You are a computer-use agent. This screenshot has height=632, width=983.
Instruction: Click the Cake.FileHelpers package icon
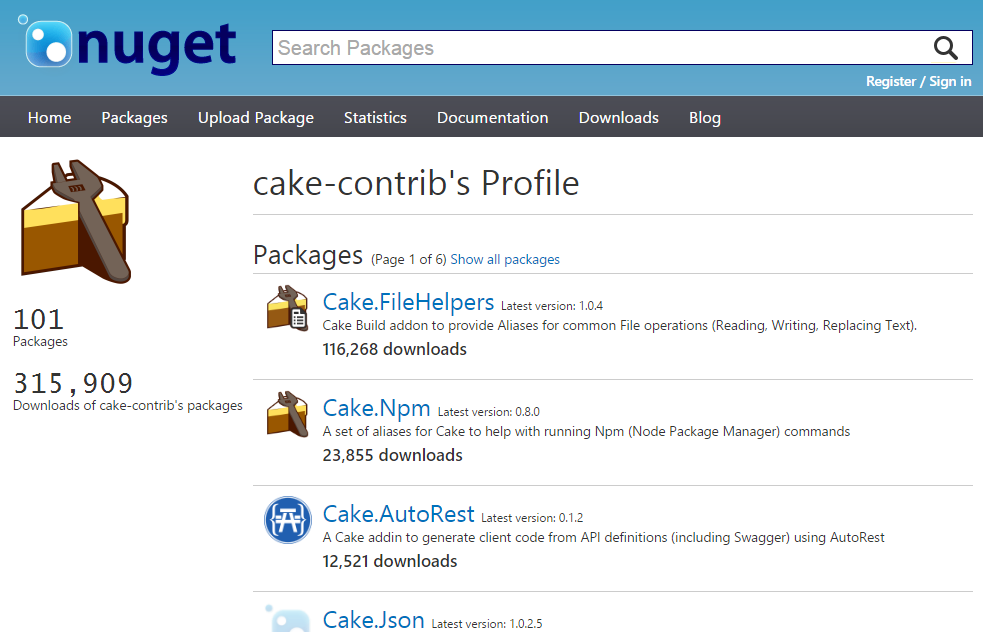click(x=287, y=308)
